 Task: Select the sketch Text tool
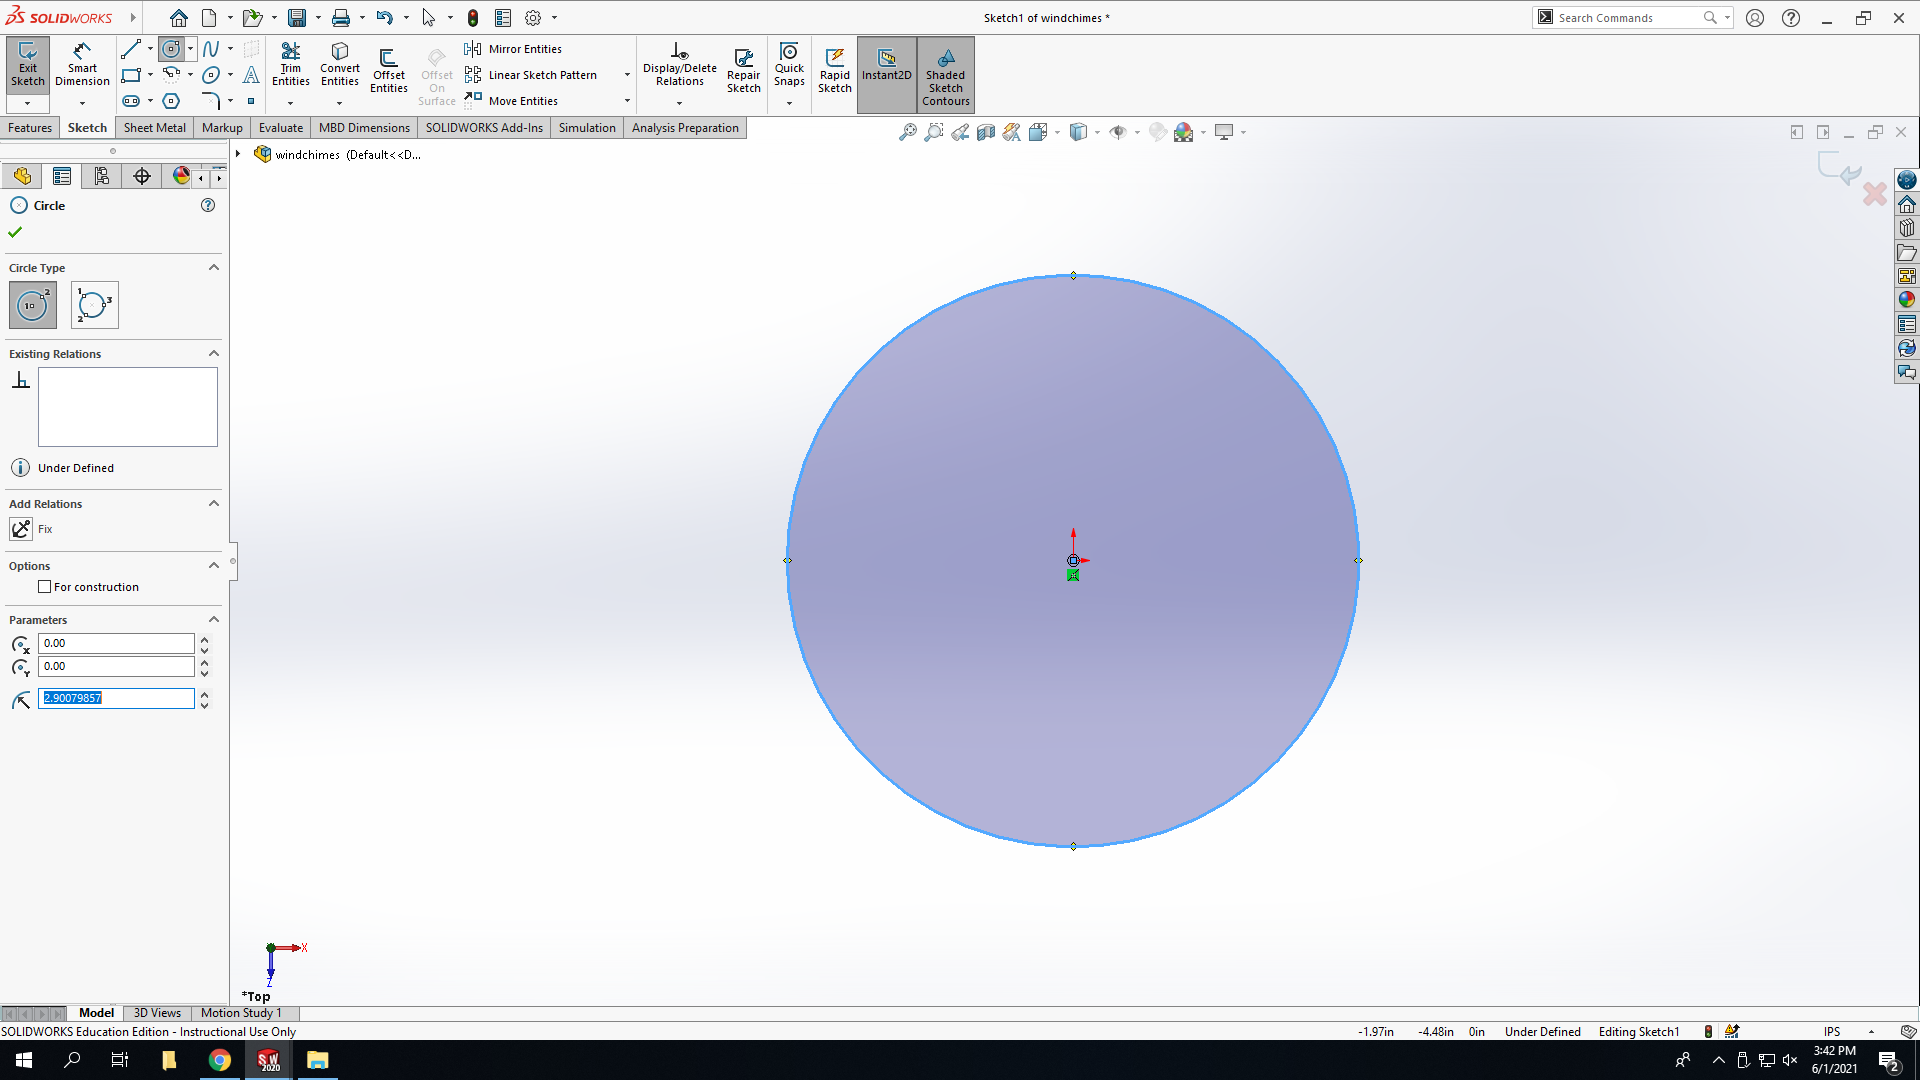[x=251, y=75]
